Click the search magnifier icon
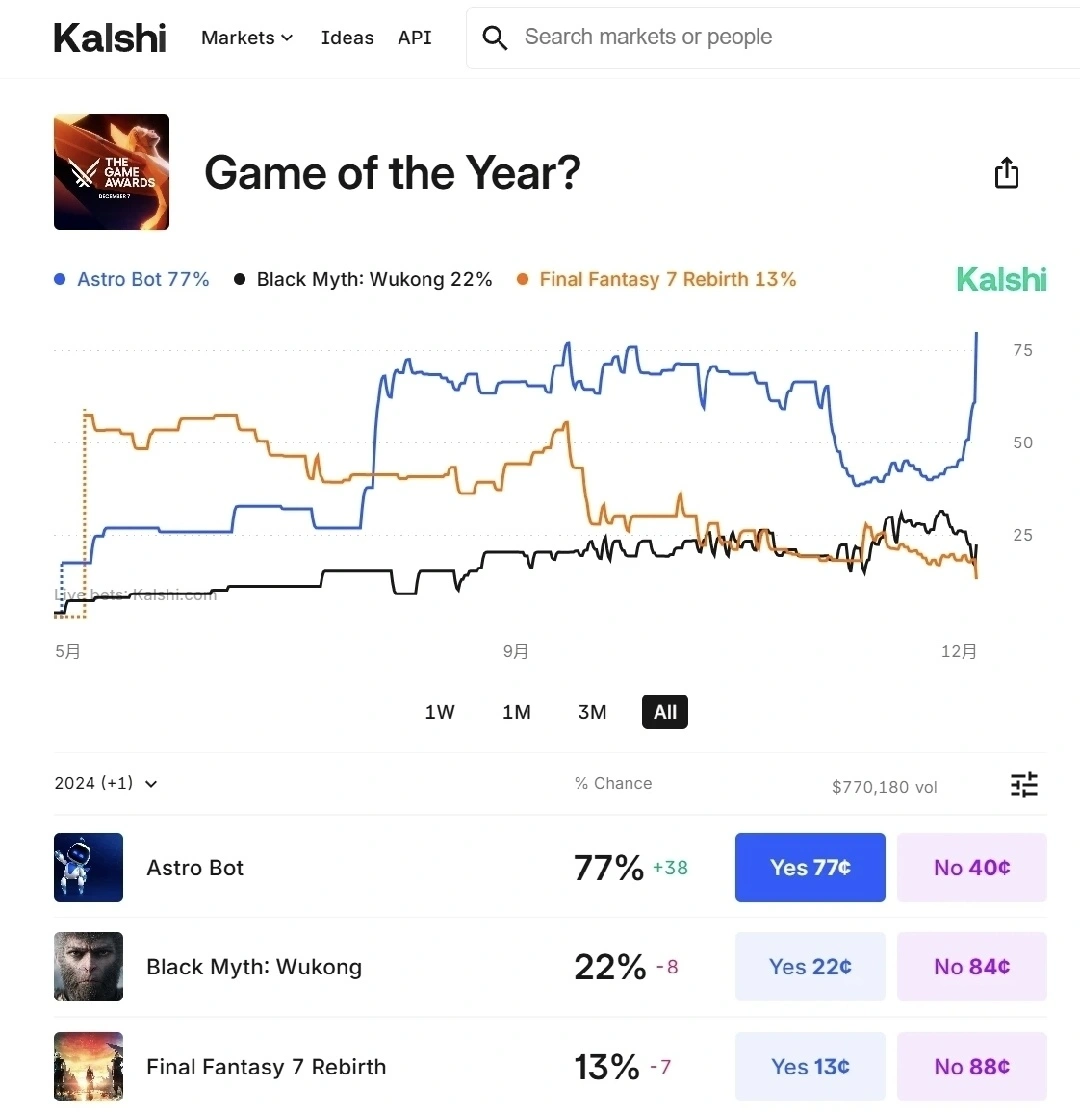 coord(494,38)
